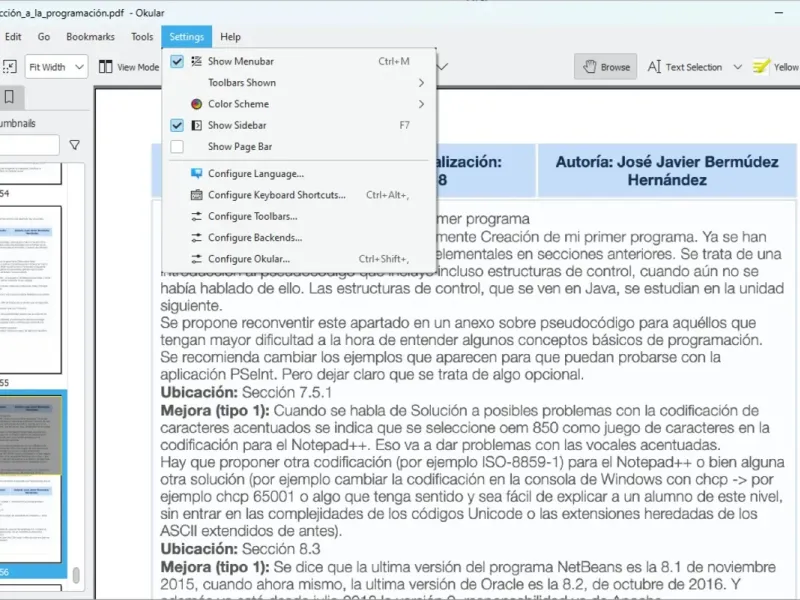The height and width of the screenshot is (600, 800).
Task: Open Configure Language menu entry
Action: (x=299, y=173)
